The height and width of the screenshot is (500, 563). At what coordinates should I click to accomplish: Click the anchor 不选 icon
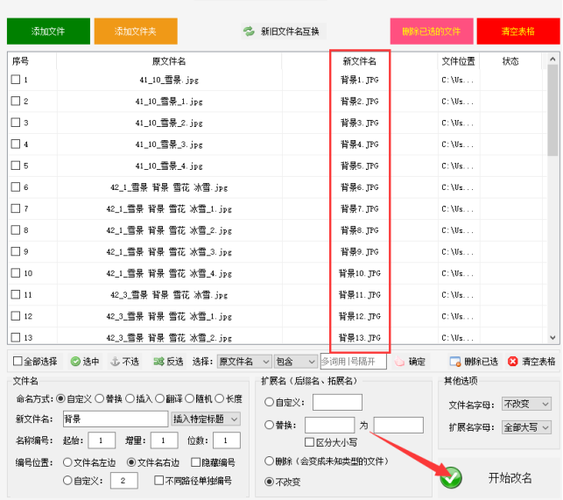pyautogui.click(x=115, y=361)
